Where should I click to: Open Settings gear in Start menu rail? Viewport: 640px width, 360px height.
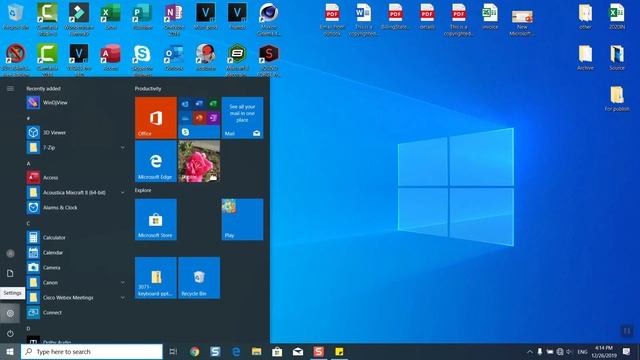[x=10, y=313]
